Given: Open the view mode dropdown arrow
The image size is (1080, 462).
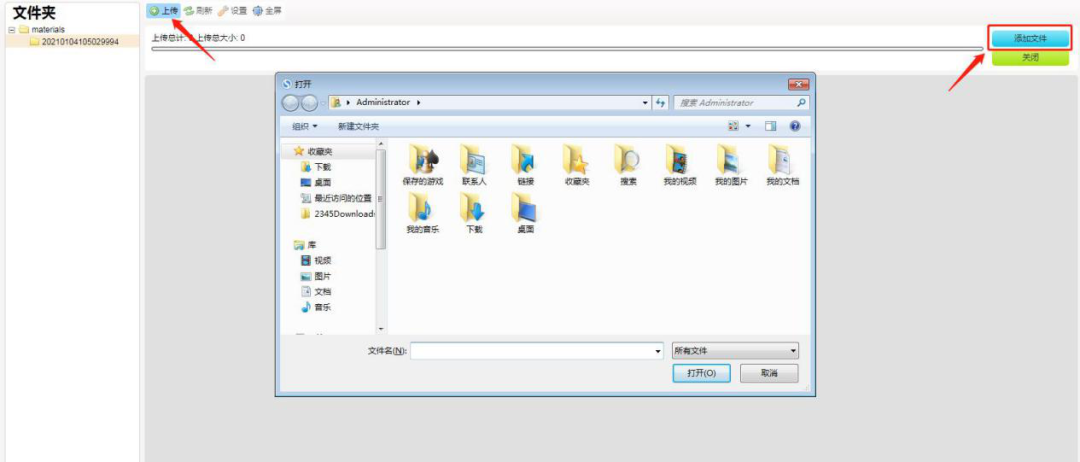Looking at the screenshot, I should click(x=748, y=126).
